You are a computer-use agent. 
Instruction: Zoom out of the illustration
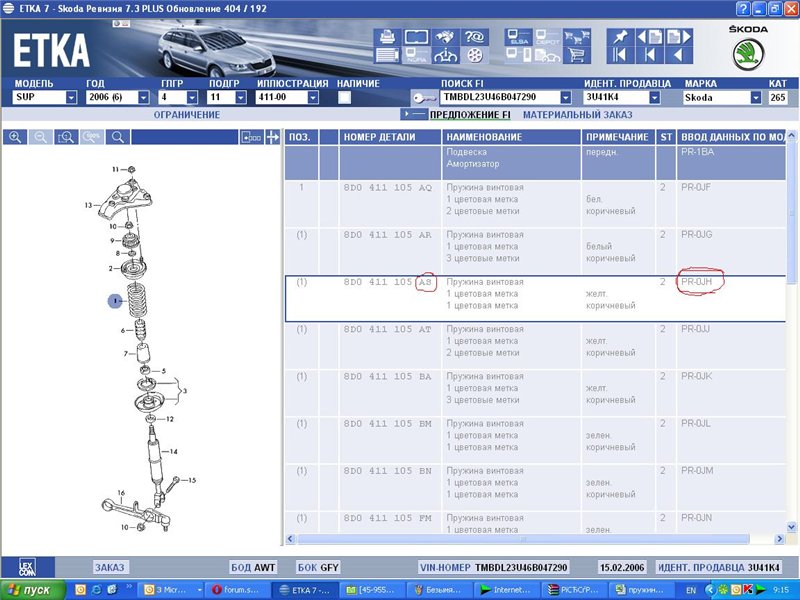41,137
